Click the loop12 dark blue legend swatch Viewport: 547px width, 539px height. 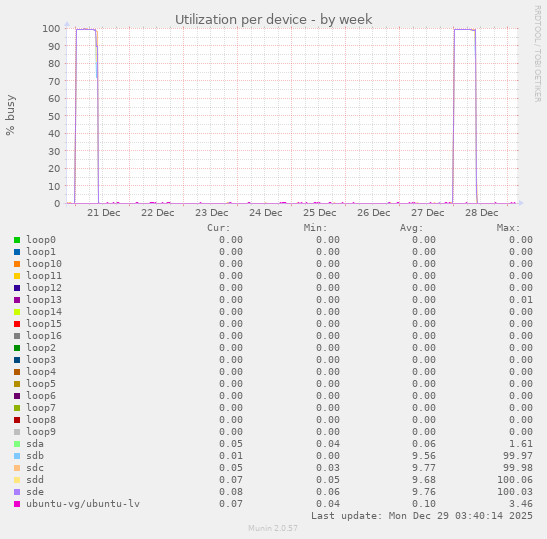(17, 288)
